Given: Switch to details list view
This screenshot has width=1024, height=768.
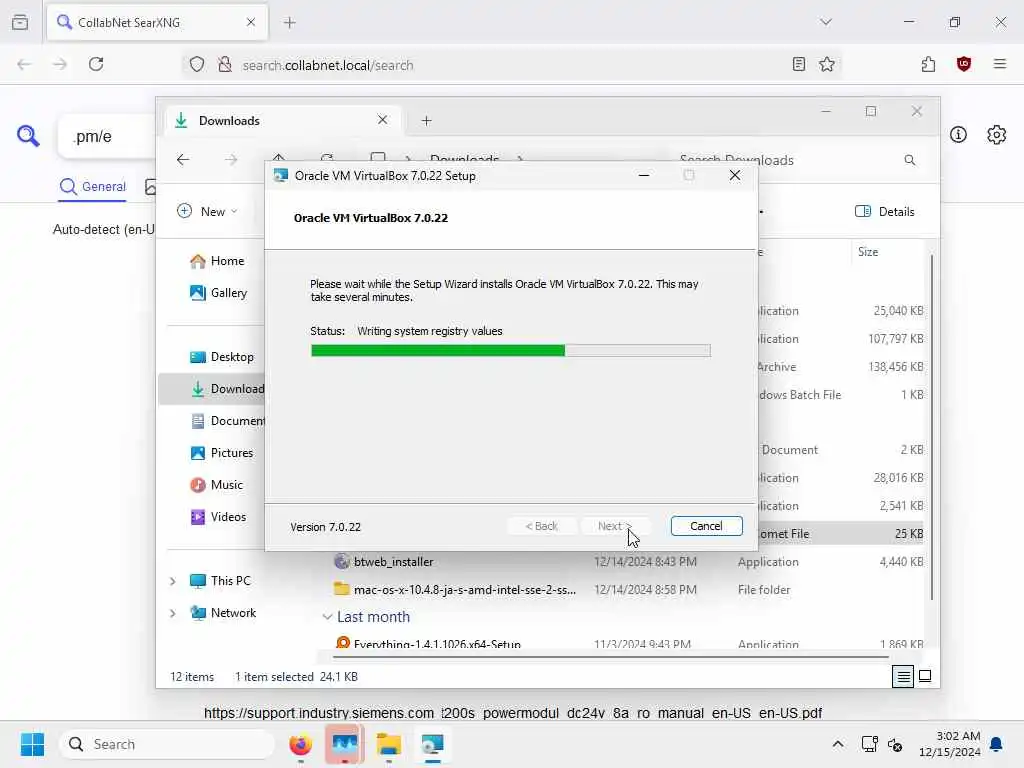Looking at the screenshot, I should pyautogui.click(x=903, y=677).
